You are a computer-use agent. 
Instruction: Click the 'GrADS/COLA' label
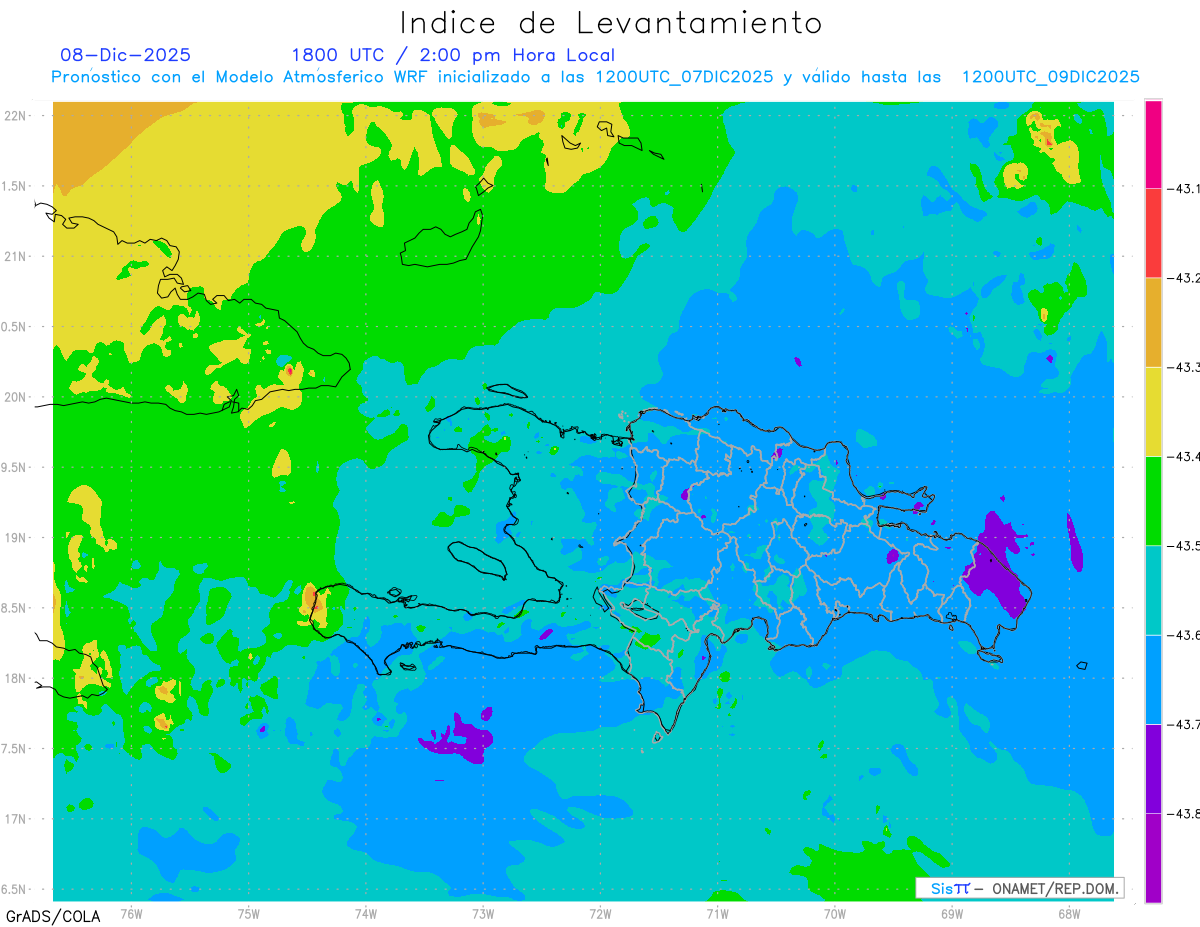click(x=53, y=916)
